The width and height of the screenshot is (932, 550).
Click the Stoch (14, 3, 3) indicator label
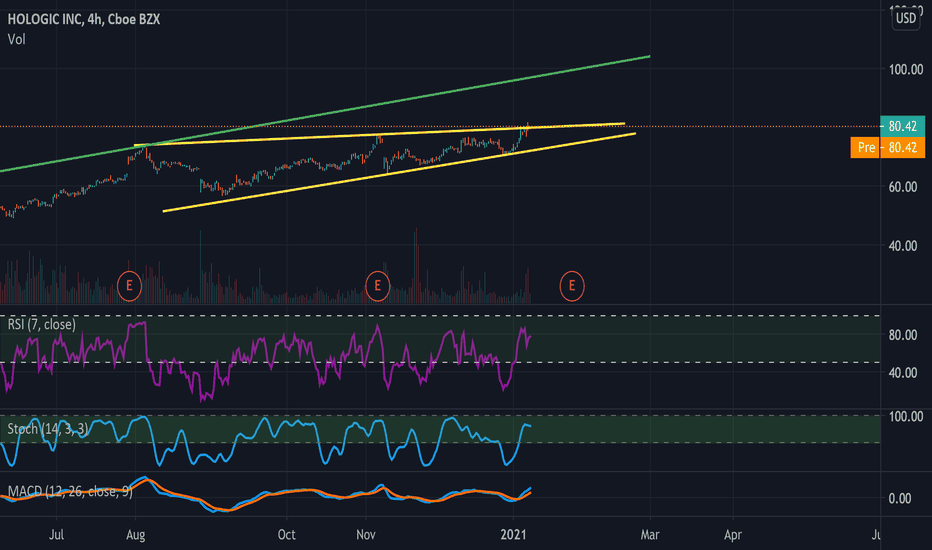coord(48,429)
